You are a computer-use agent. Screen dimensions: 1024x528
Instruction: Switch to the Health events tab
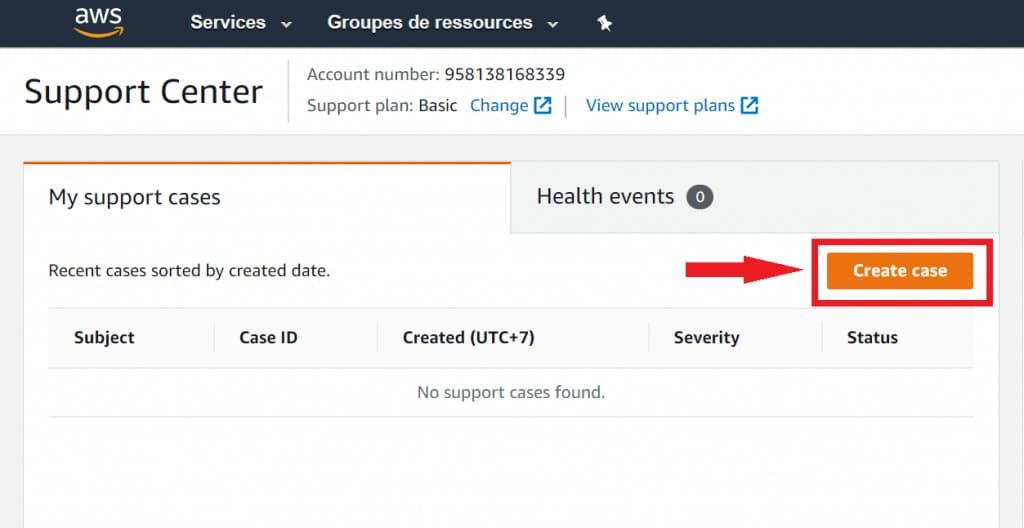pos(754,197)
